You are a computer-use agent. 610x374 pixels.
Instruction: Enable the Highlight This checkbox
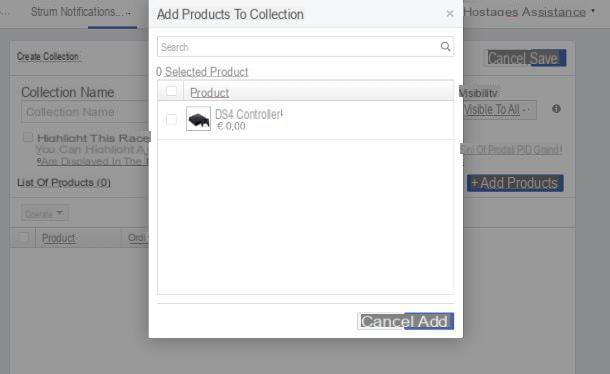point(28,137)
